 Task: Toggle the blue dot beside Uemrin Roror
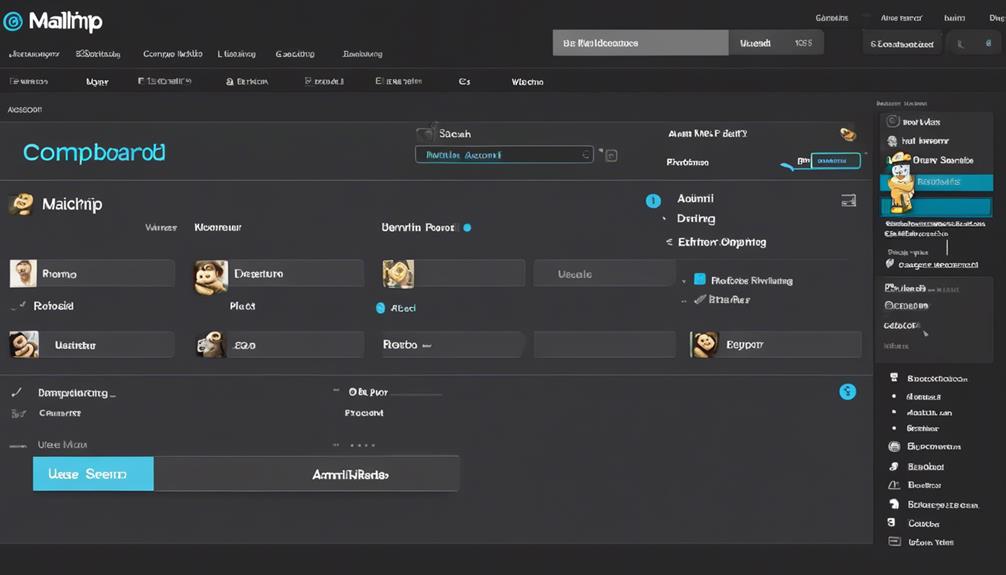click(467, 227)
